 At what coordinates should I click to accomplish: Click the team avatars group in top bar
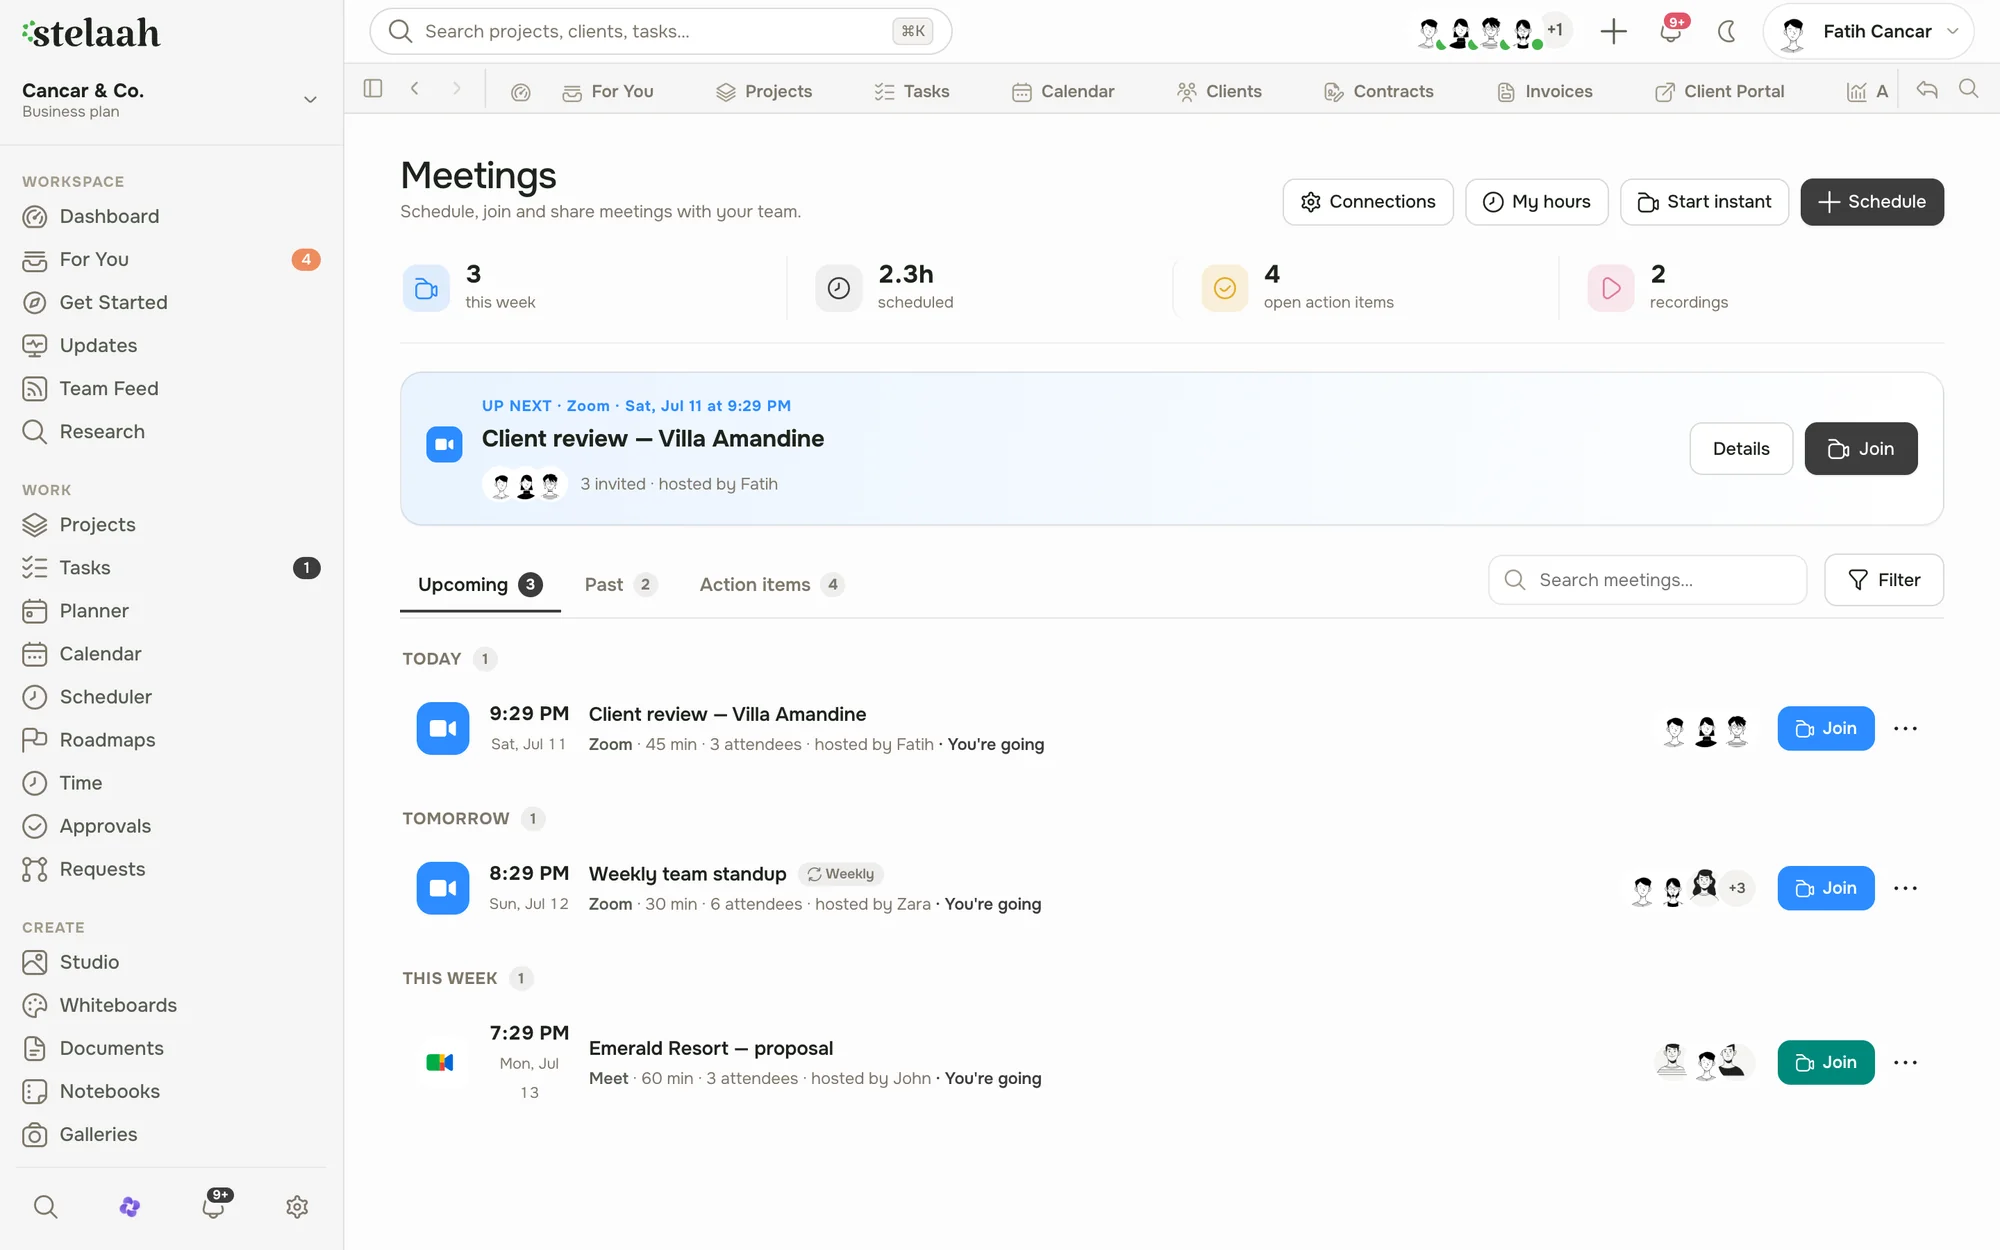pyautogui.click(x=1492, y=31)
